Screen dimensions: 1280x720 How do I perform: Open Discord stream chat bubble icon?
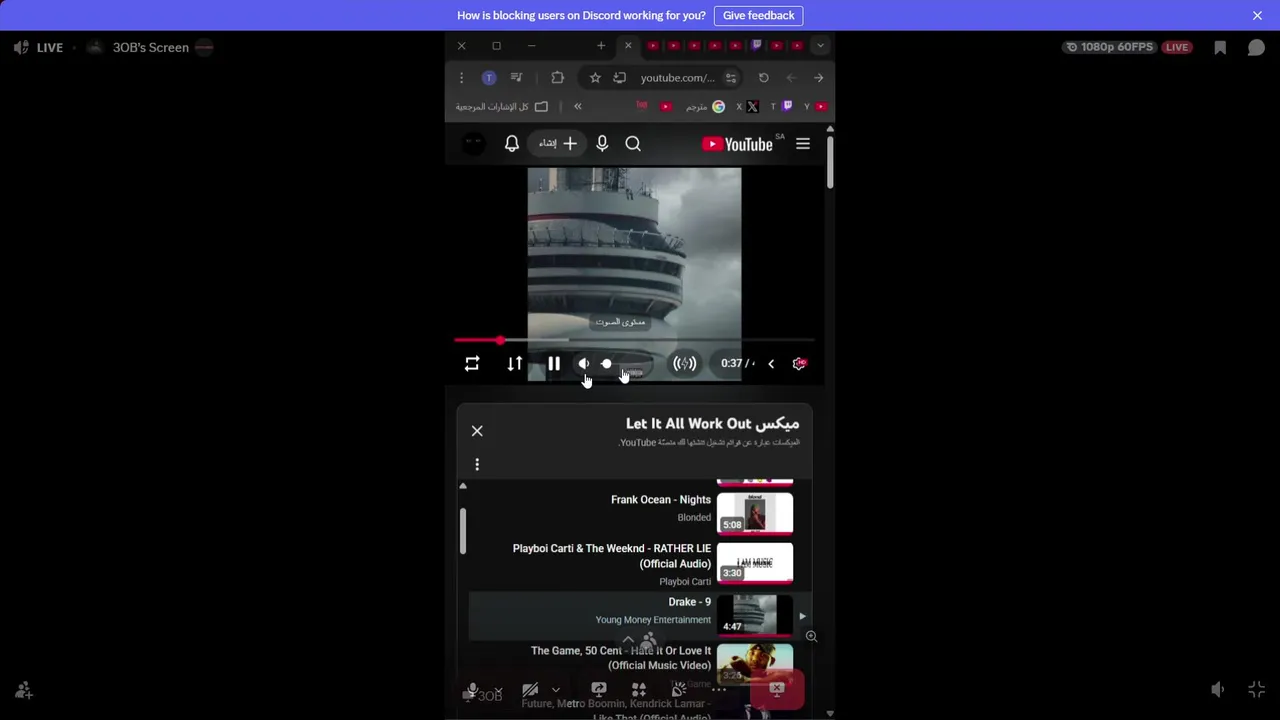click(1256, 47)
